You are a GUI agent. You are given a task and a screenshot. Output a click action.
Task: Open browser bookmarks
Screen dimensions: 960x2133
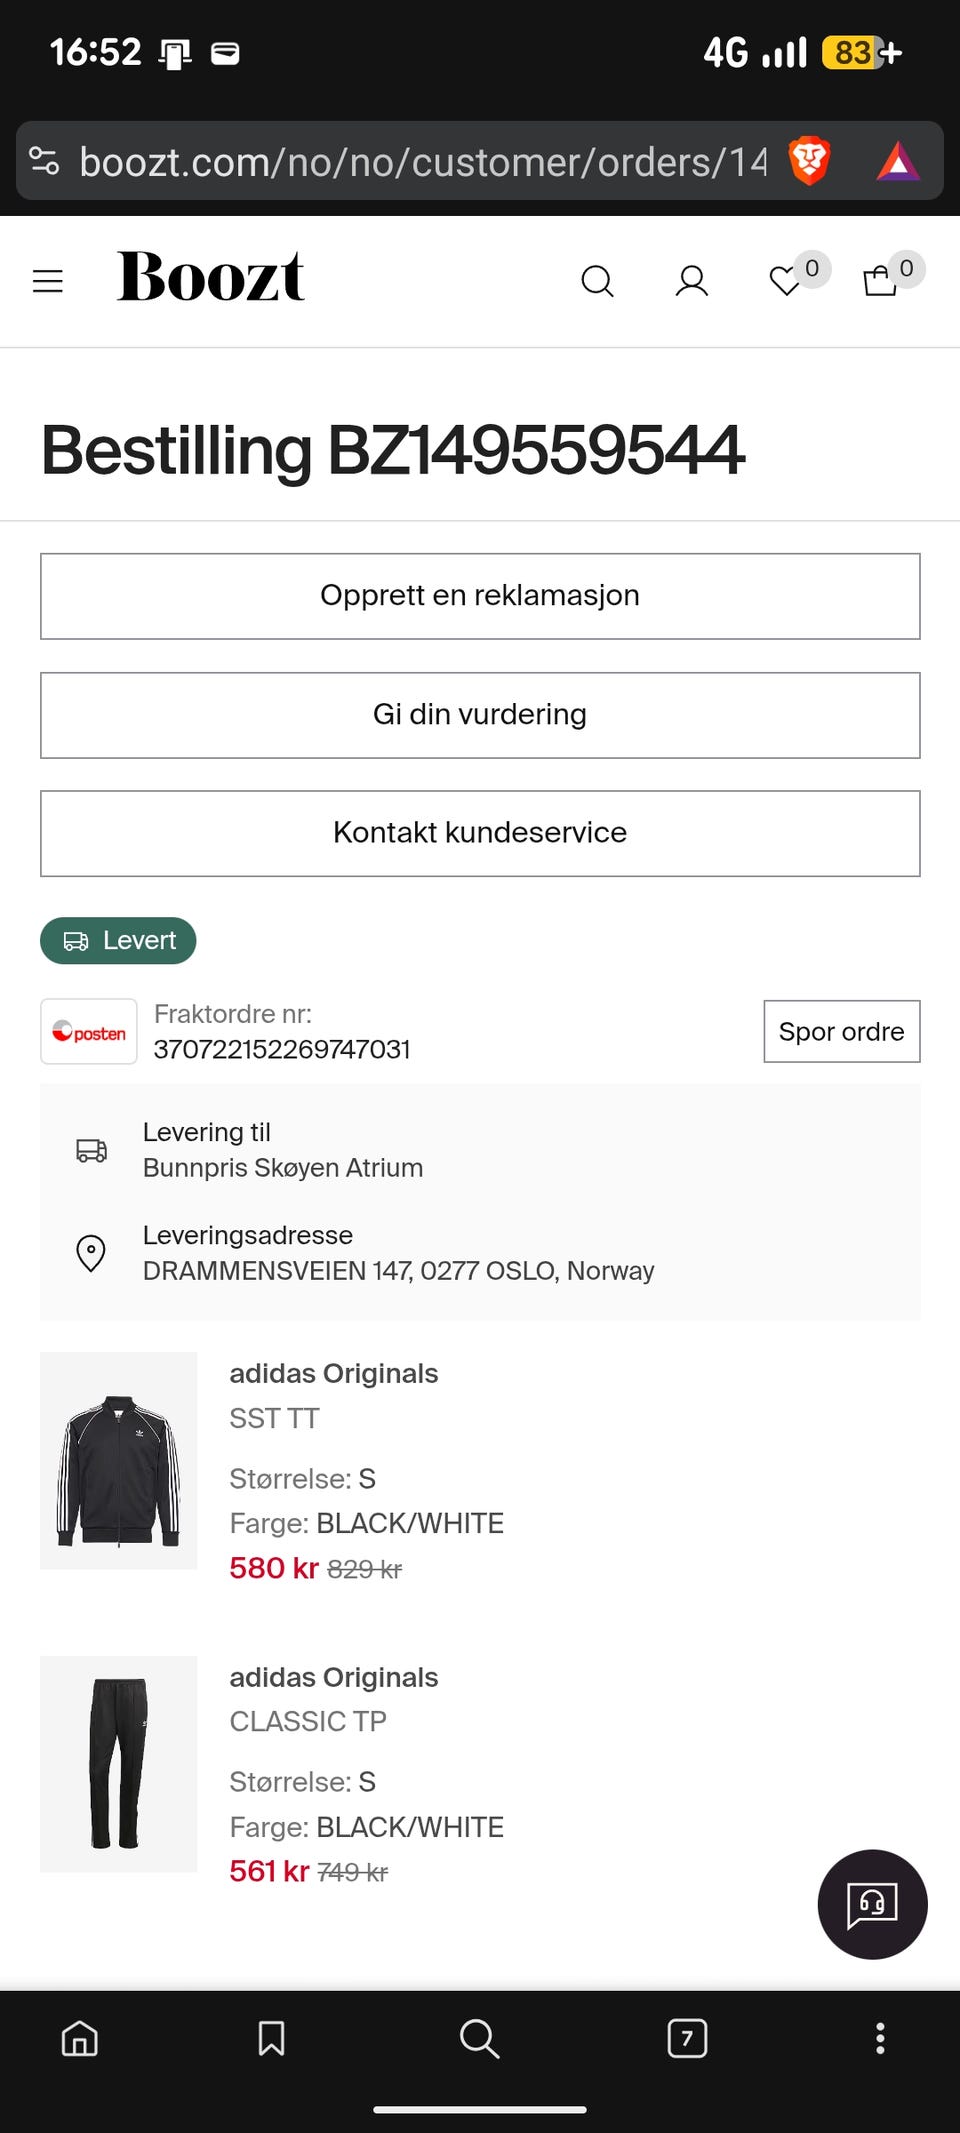point(271,2038)
